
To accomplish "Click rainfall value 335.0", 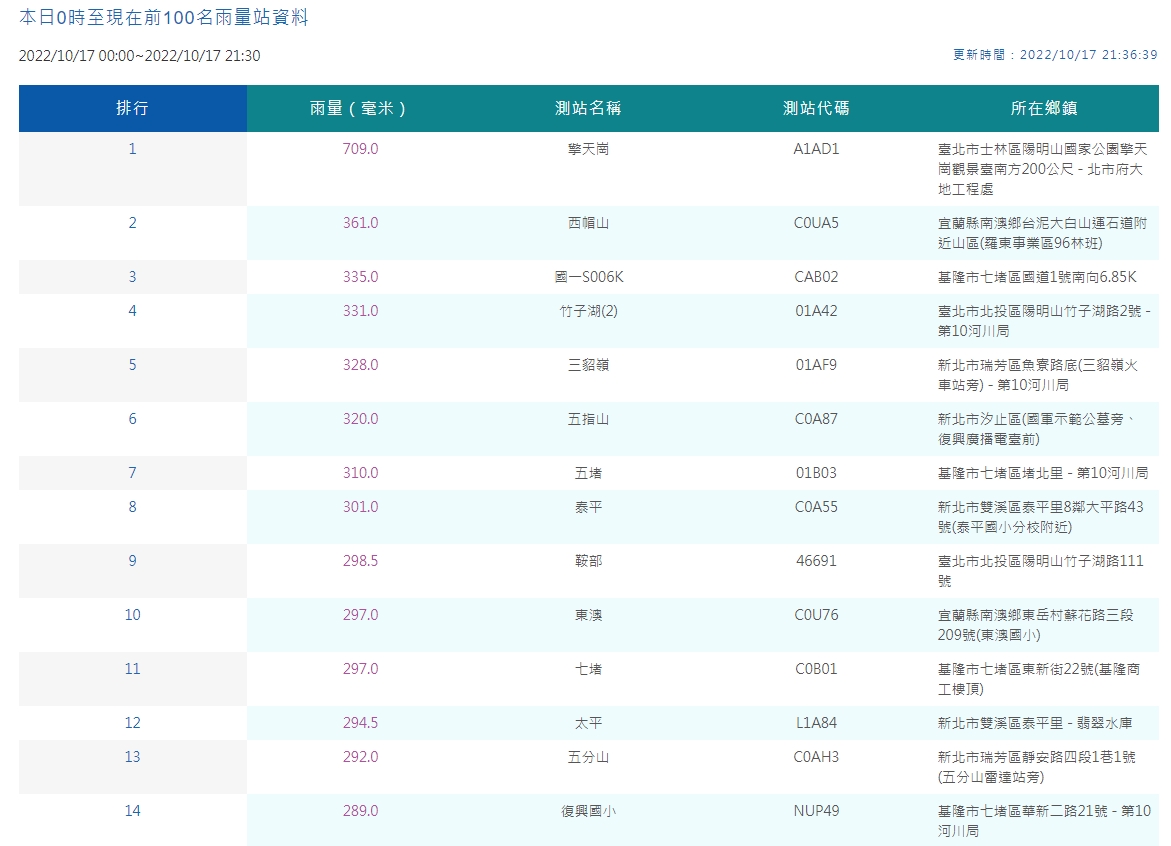I will 361,277.
